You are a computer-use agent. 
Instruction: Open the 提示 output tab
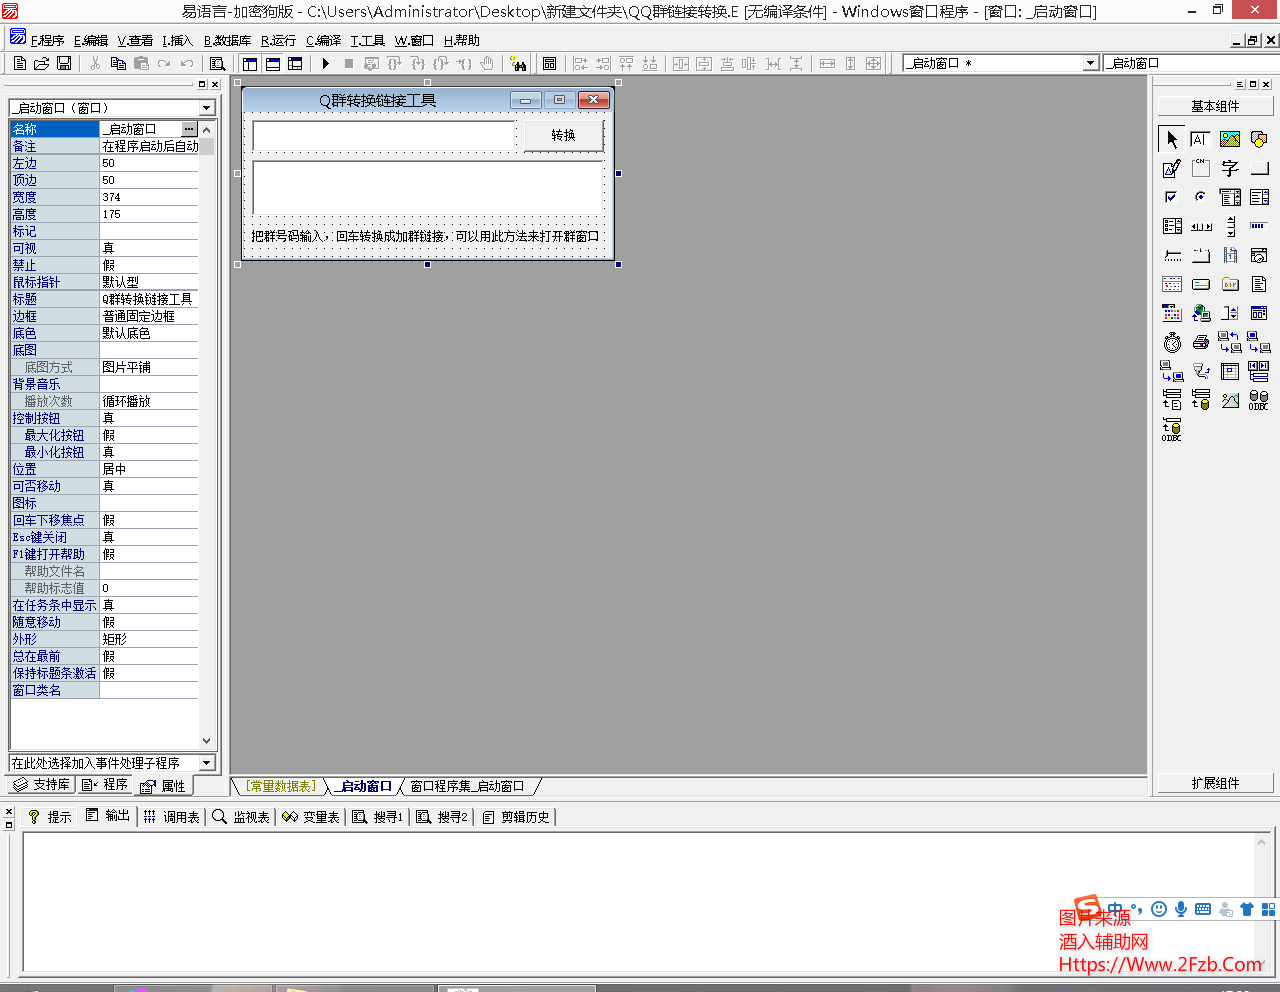(49, 817)
